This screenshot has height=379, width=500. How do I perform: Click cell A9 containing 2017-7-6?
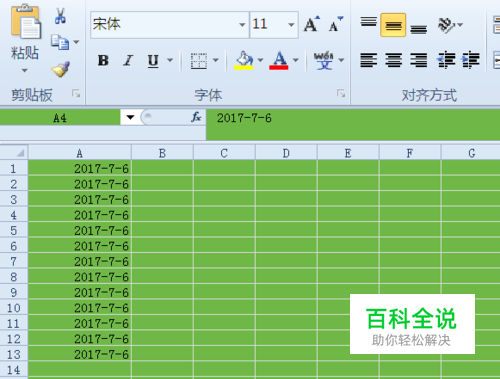point(80,292)
